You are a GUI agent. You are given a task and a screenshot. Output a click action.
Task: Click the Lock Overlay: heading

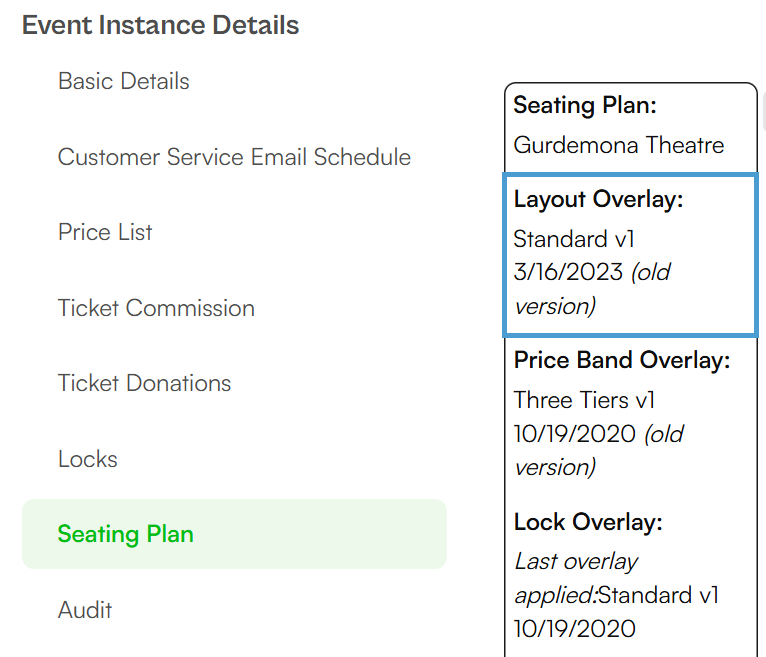[588, 522]
